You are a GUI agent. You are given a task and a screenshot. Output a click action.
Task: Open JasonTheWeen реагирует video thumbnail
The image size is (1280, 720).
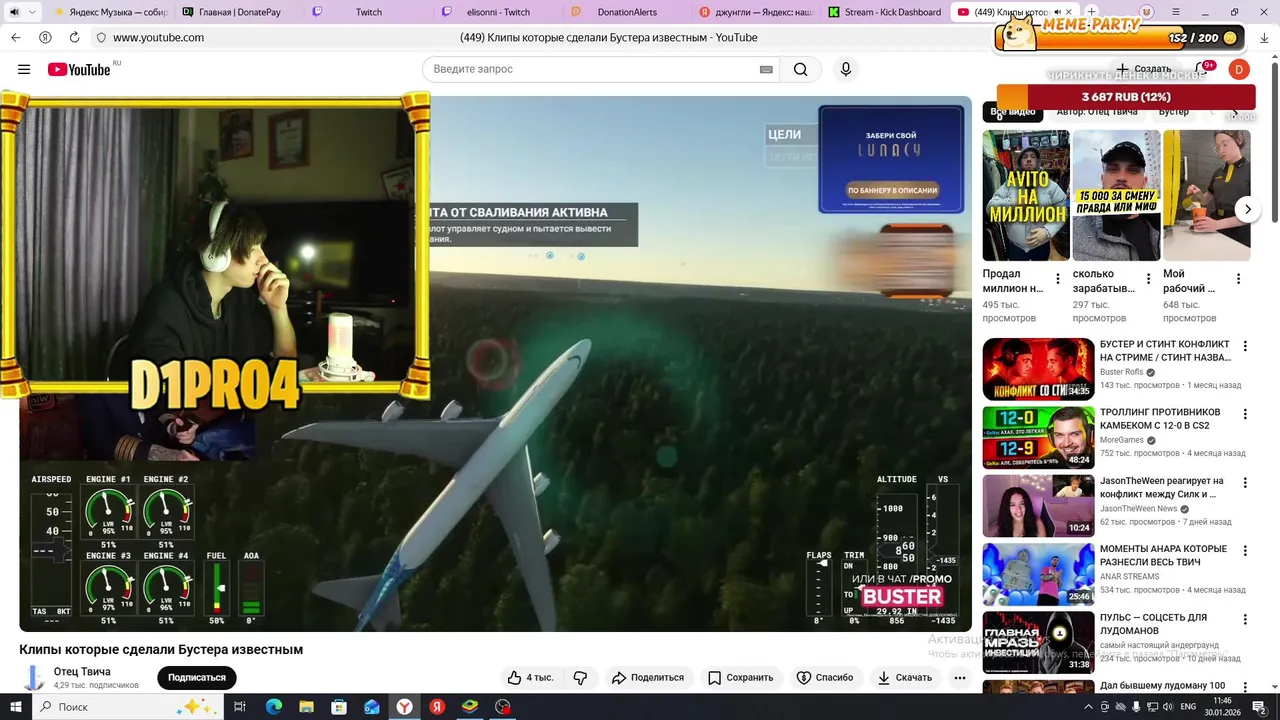tap(1038, 506)
